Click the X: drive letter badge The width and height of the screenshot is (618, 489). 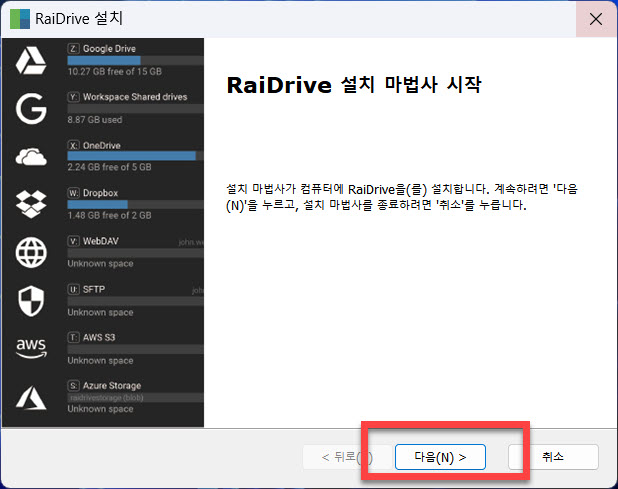pos(74,145)
